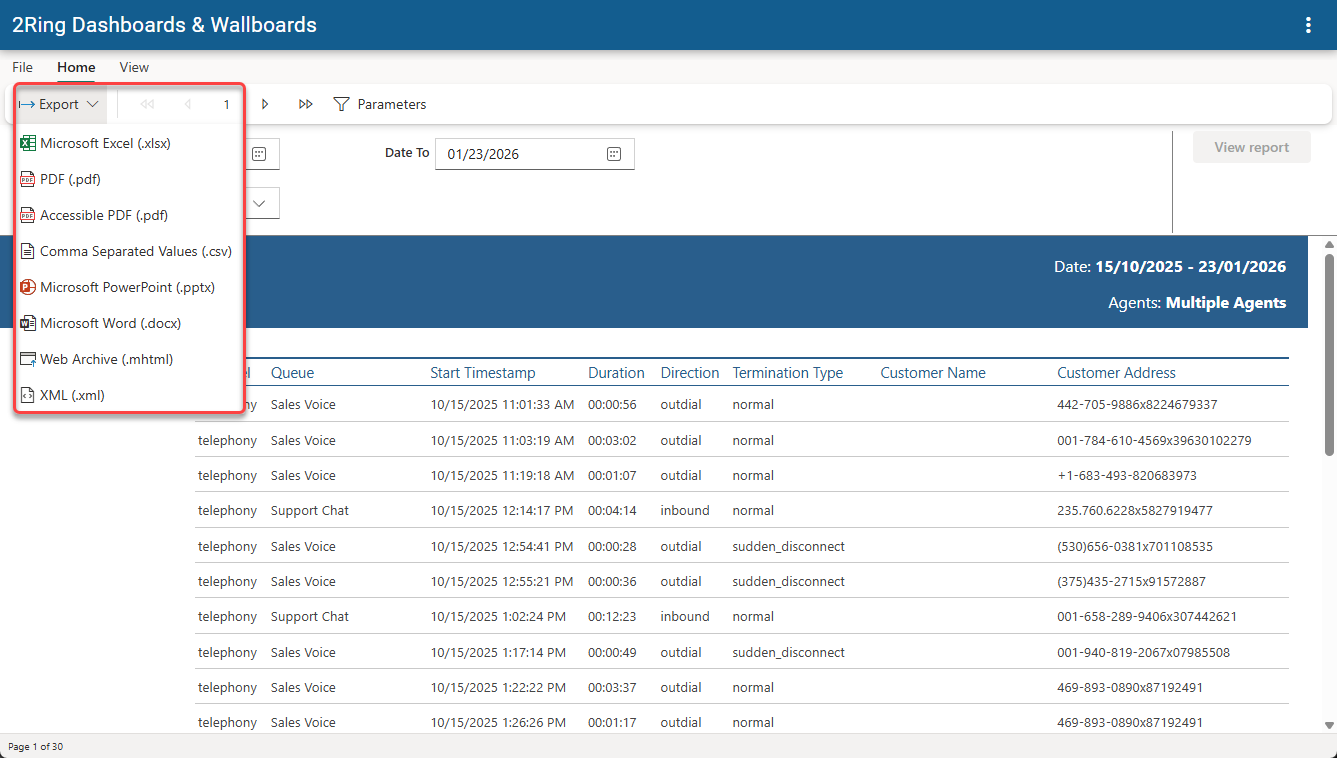Select timestamp 10/15/2025 12:54:41 PM

click(502, 547)
